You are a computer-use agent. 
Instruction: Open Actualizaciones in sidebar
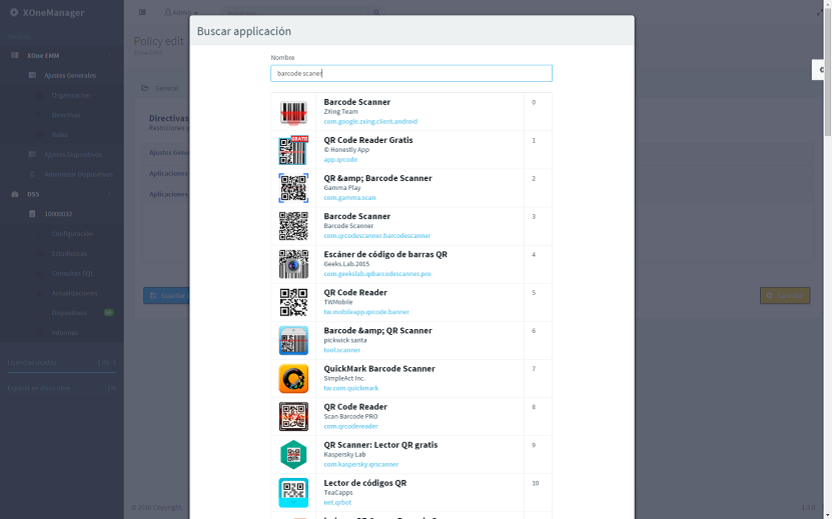pos(74,293)
